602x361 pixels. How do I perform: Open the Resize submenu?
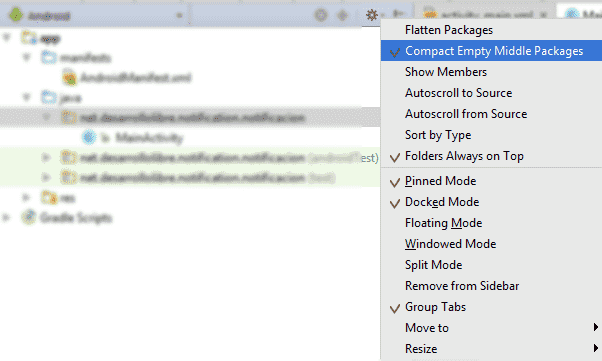pos(491,349)
